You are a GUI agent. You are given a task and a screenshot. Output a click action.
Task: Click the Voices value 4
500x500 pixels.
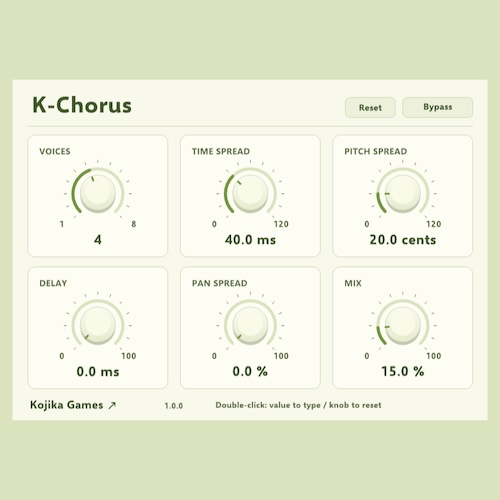tap(98, 240)
